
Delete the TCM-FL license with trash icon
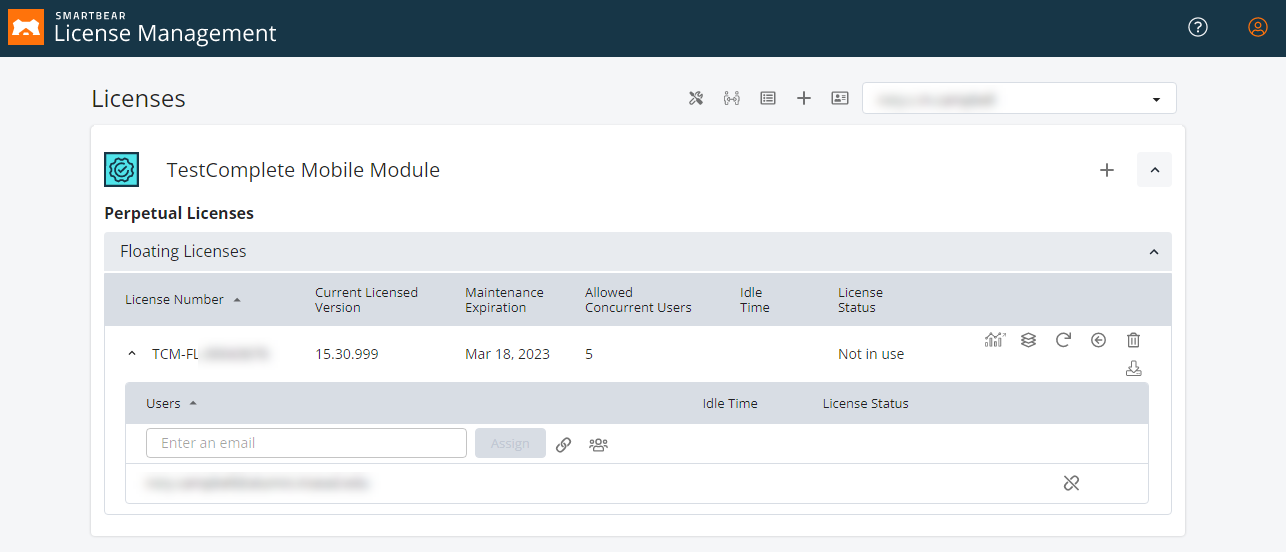(1133, 340)
